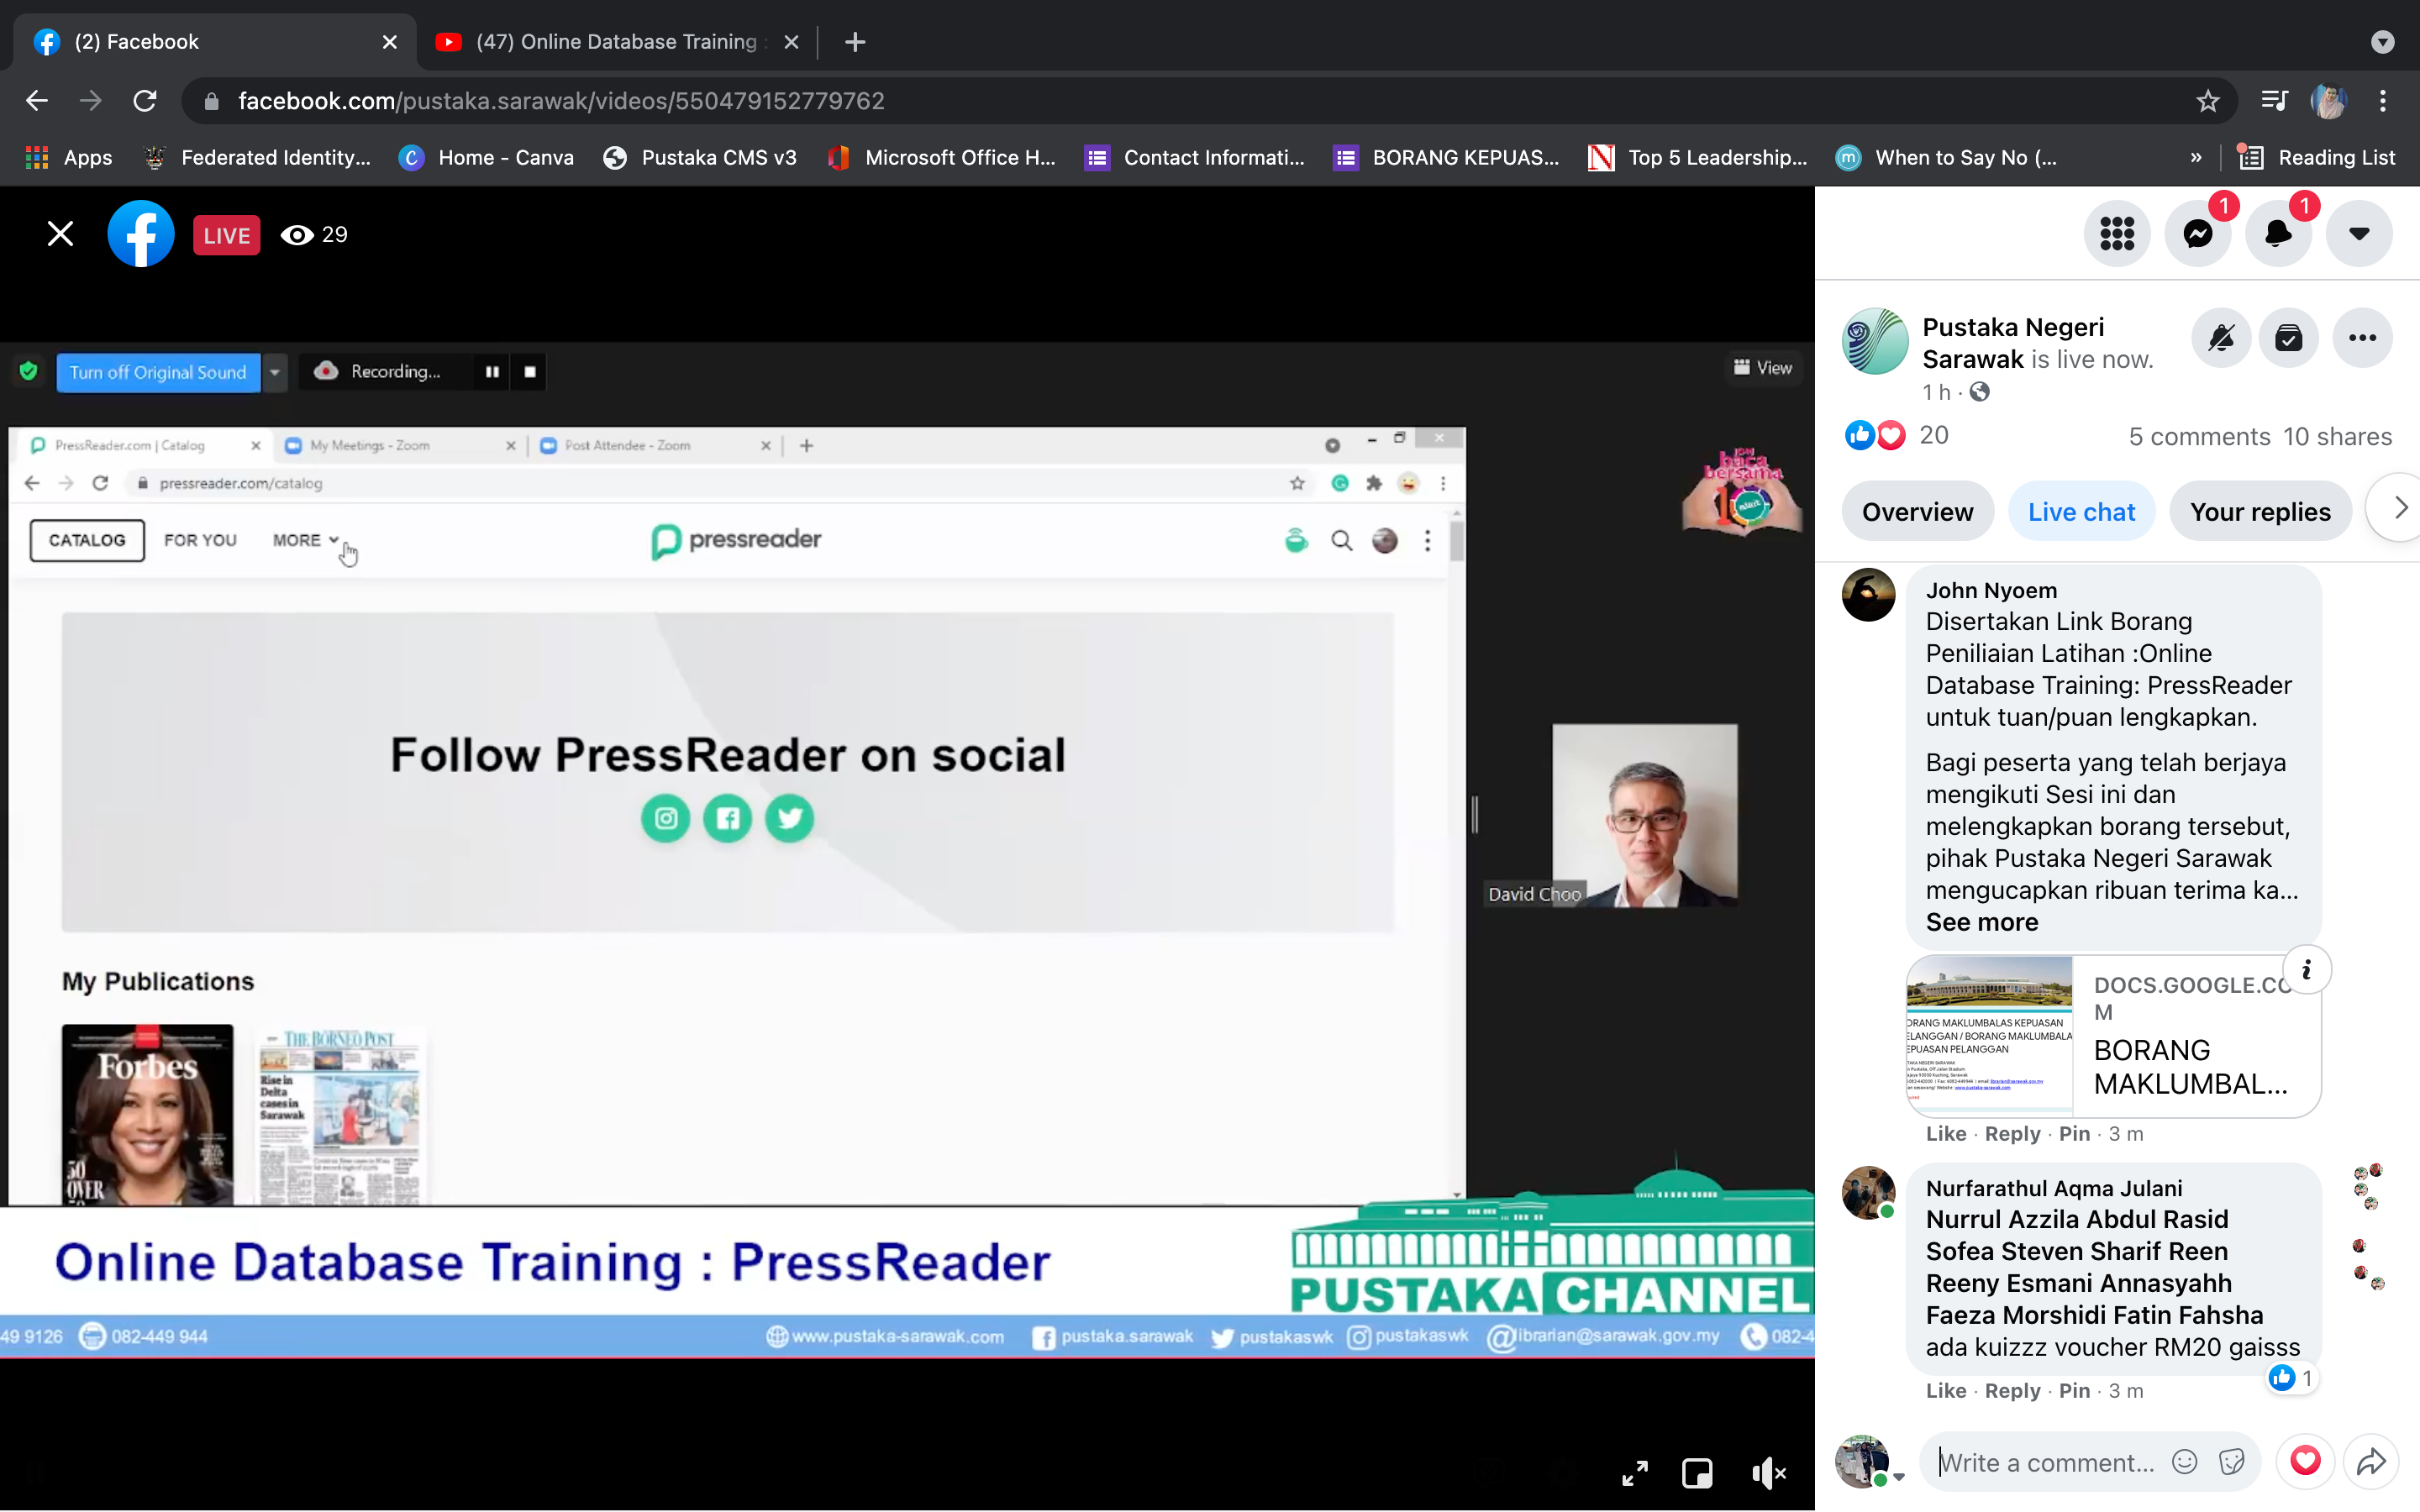Open tab search dropdown in Chrome
Screen dimensions: 2420x1512
(2383, 42)
